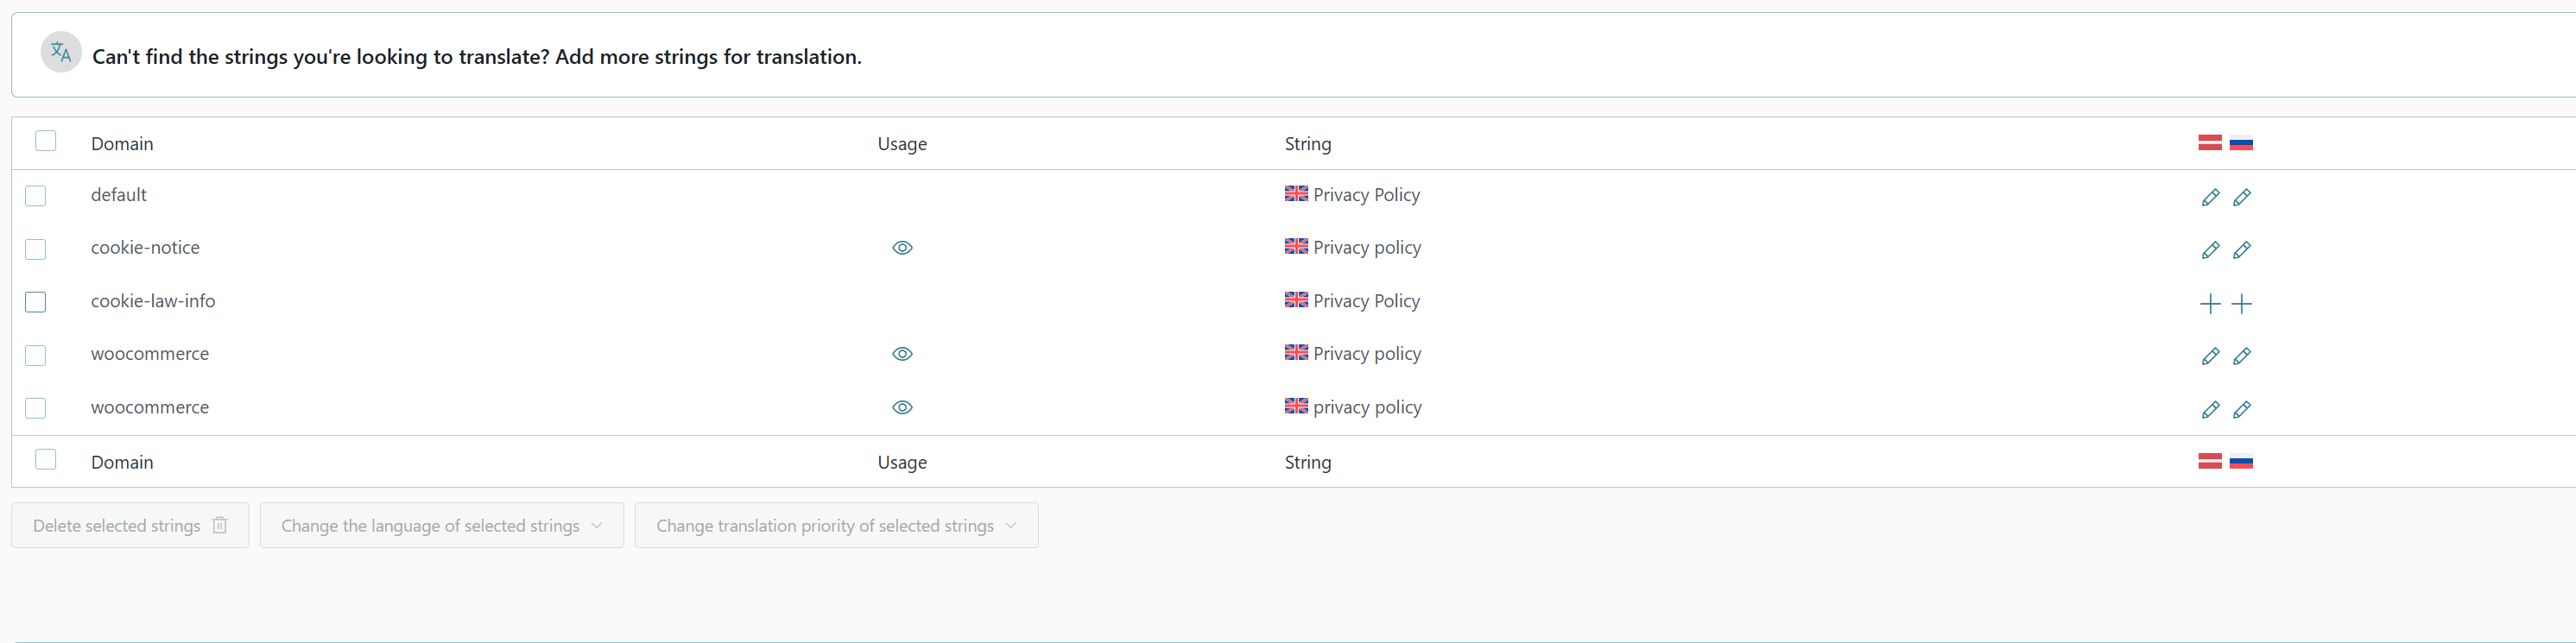Edit Latvian translation for the default domain string
Viewport: 2576px width, 643px height.
click(2210, 198)
